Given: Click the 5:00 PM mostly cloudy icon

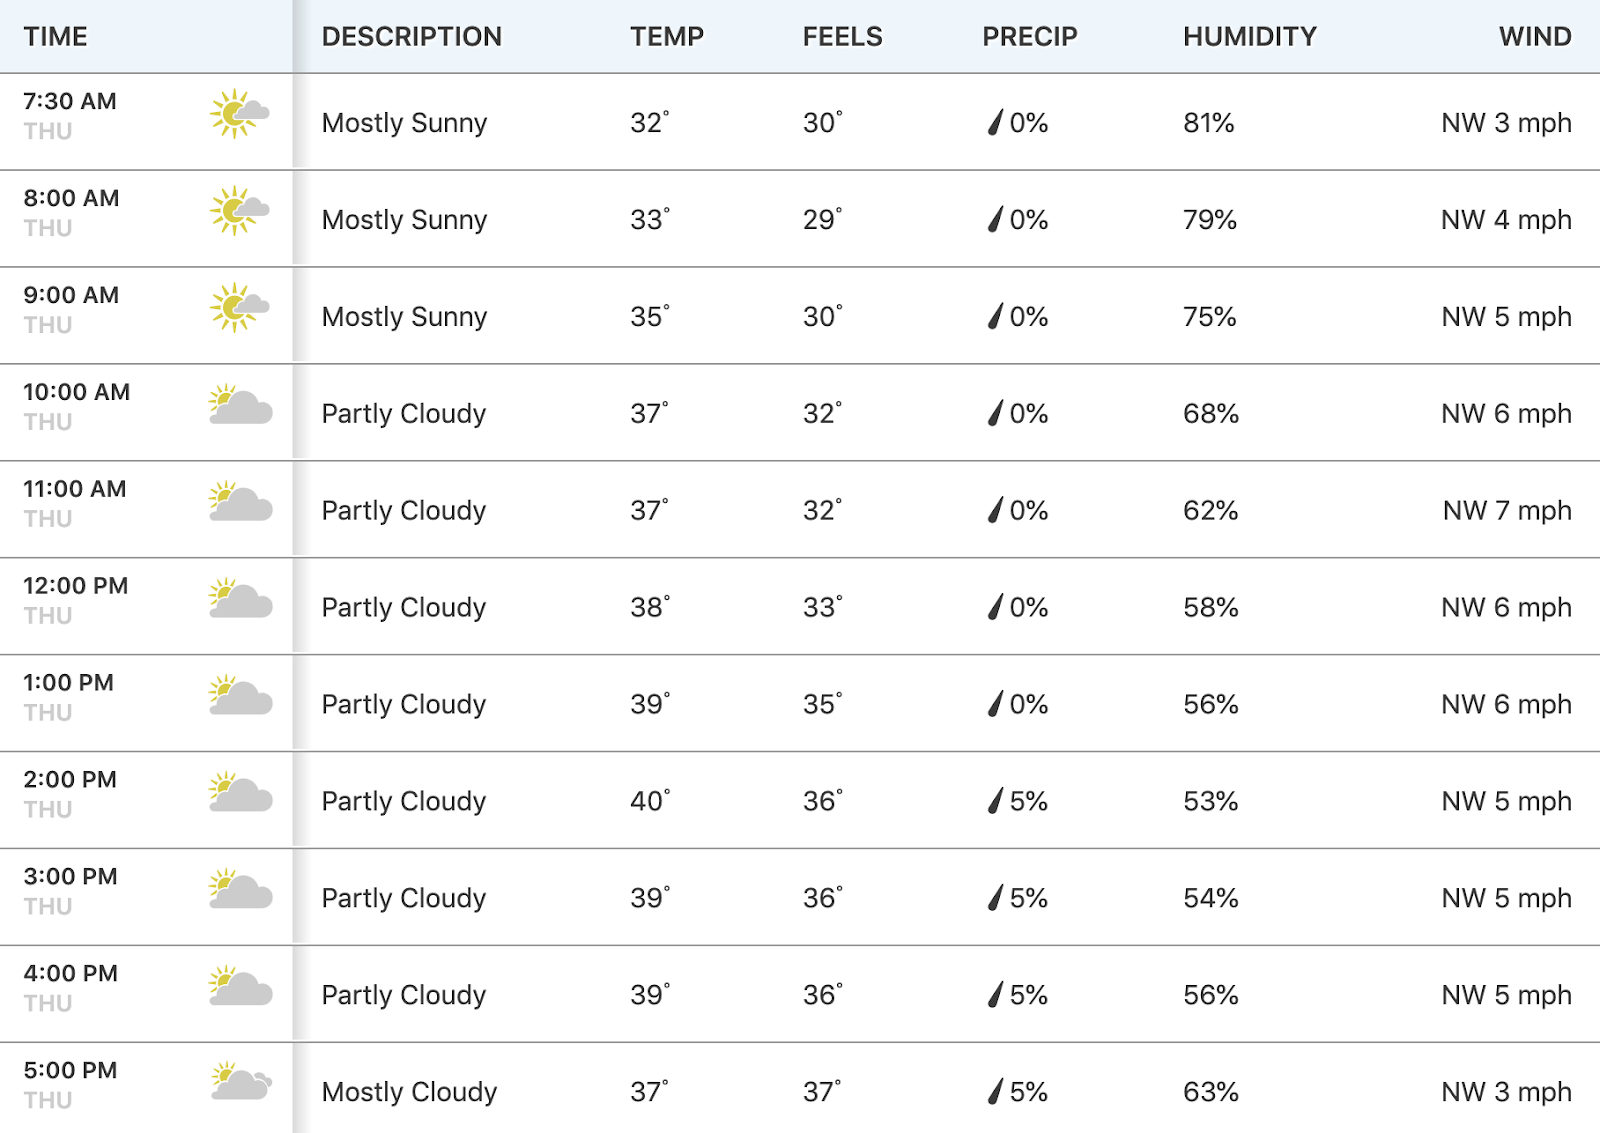Looking at the screenshot, I should pyautogui.click(x=241, y=1081).
